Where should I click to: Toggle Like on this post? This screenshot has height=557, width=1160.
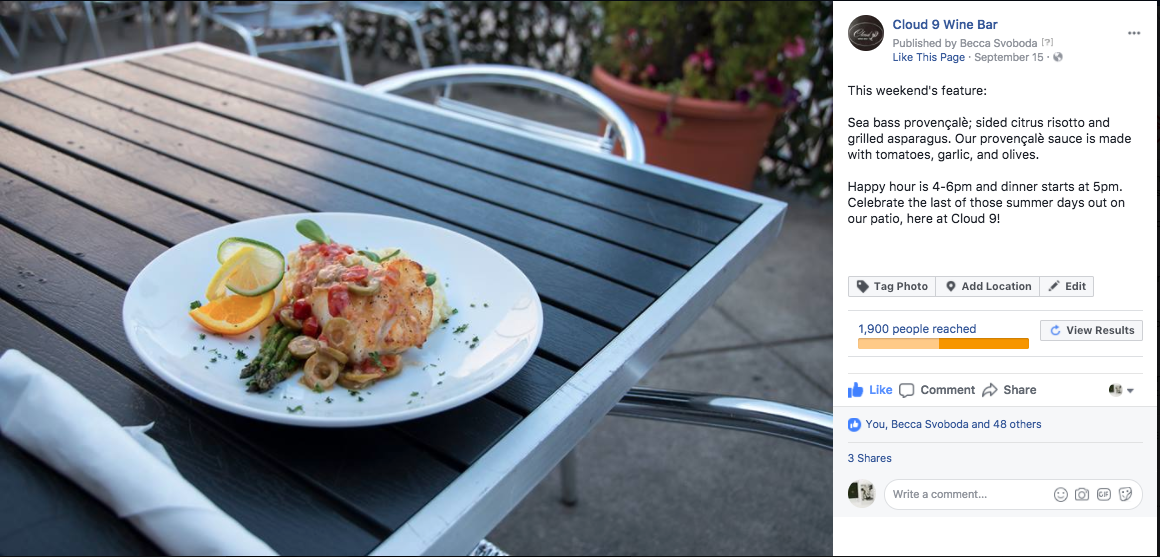(870, 390)
